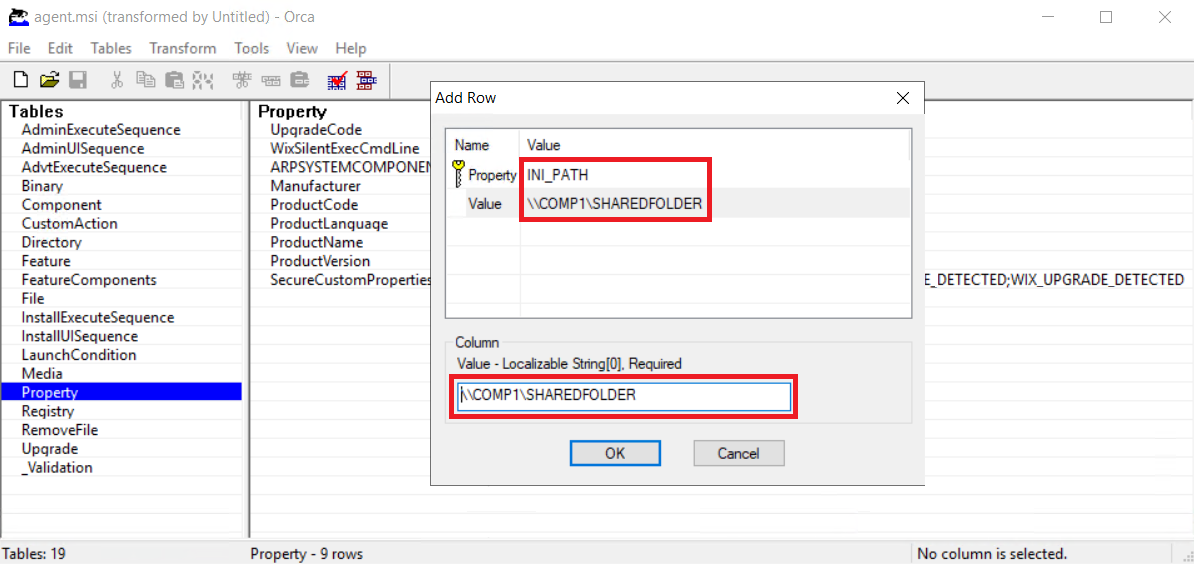Select the CustomAction table in list
Screen dimensions: 1194x564
pos(69,224)
